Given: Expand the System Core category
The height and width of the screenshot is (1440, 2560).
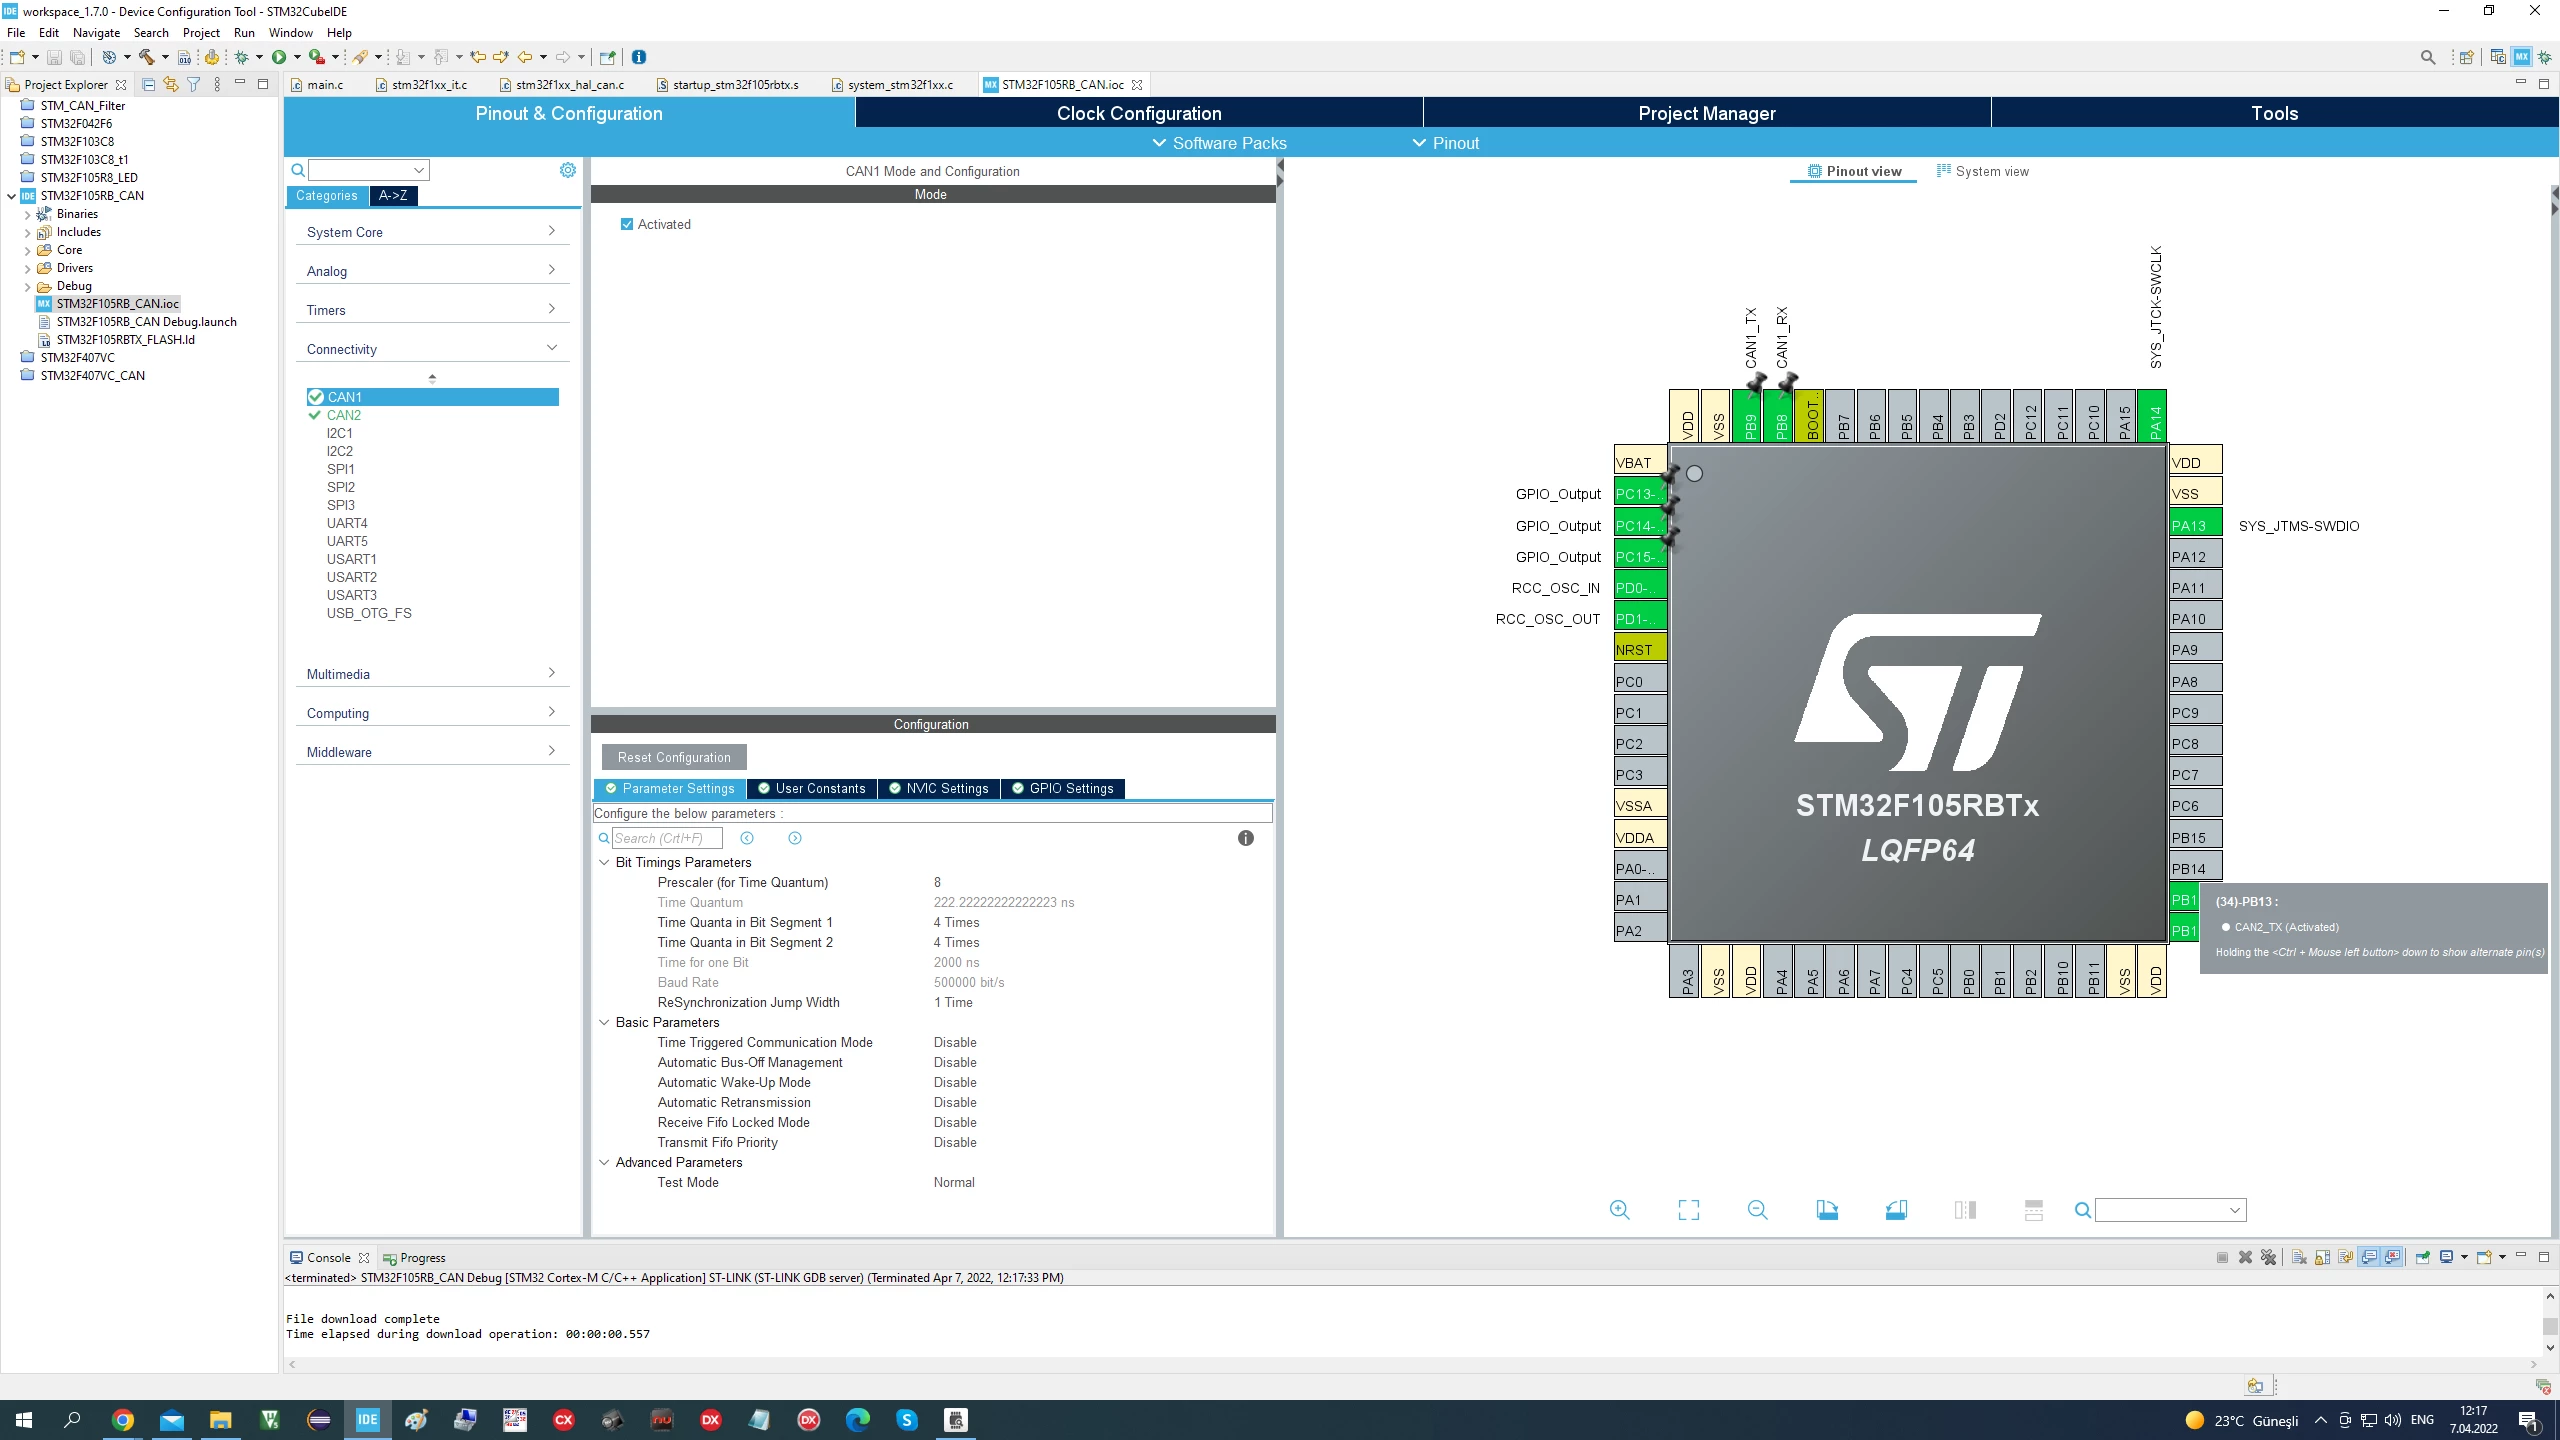Looking at the screenshot, I should point(431,232).
